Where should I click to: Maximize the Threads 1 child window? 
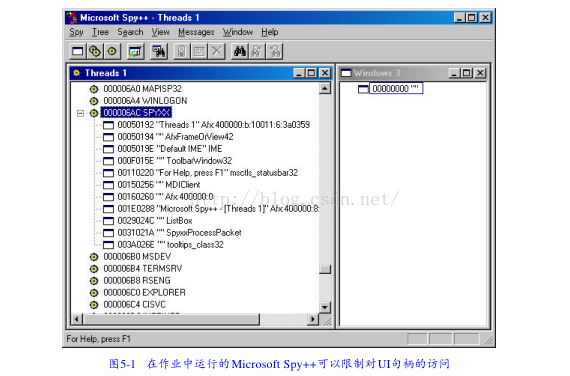(312, 73)
